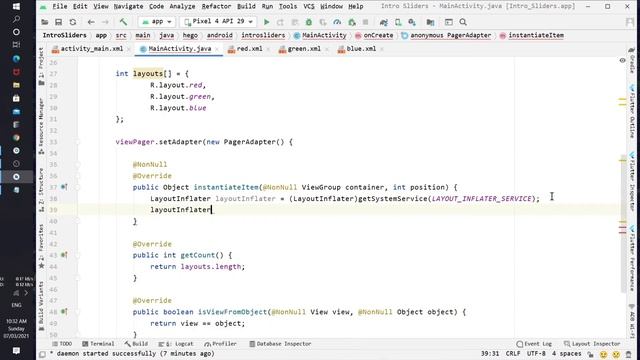Image resolution: width=640 pixels, height=360 pixels.
Task: Close the MainActivity.java tab
Action: pyautogui.click(x=217, y=49)
